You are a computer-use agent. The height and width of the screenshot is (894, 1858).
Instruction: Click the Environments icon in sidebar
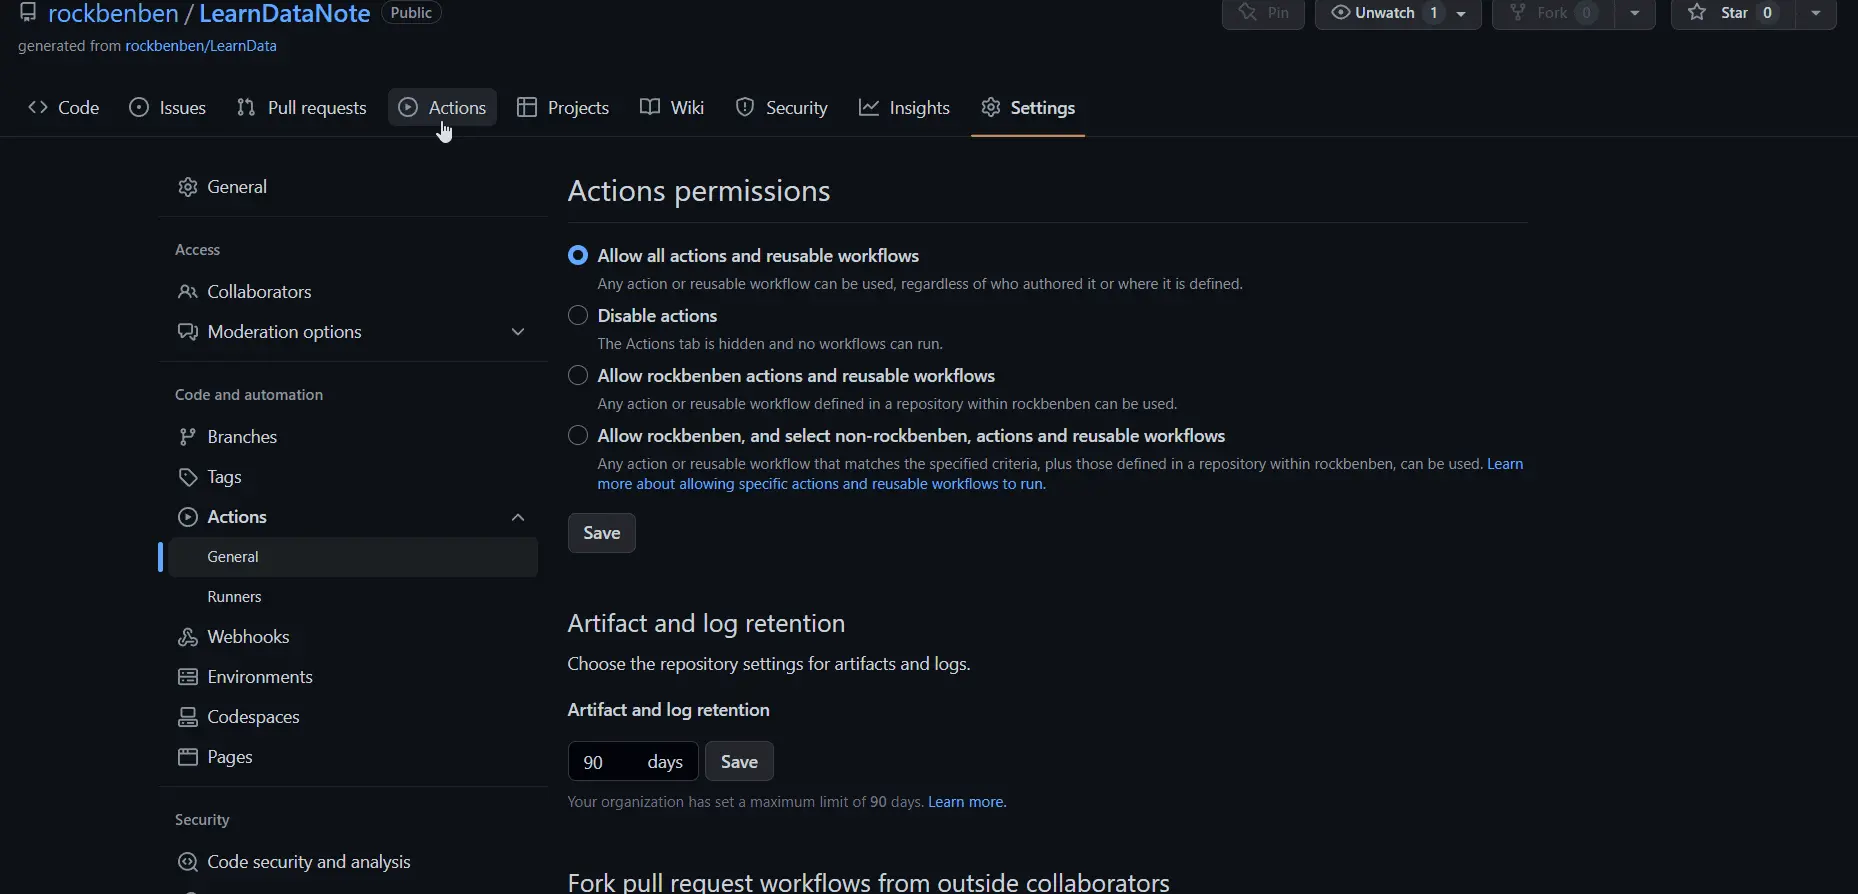tap(187, 677)
